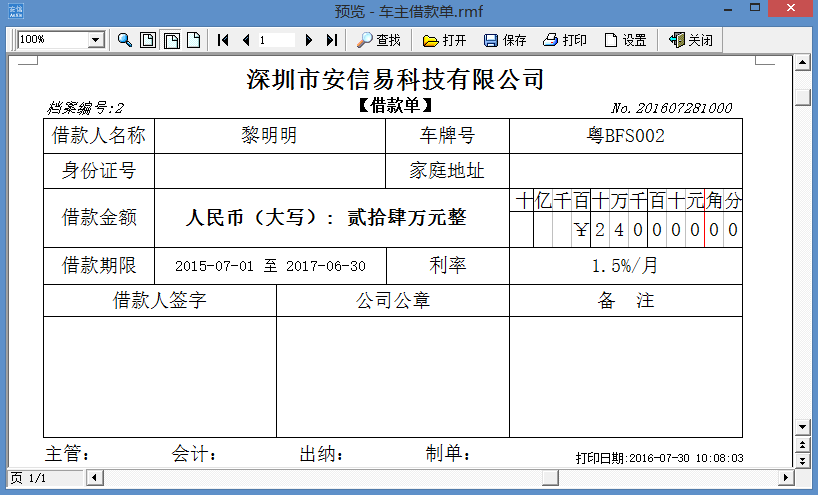Screen dimensions: 818x495
Task: Click the 打印 print button
Action: (565, 40)
